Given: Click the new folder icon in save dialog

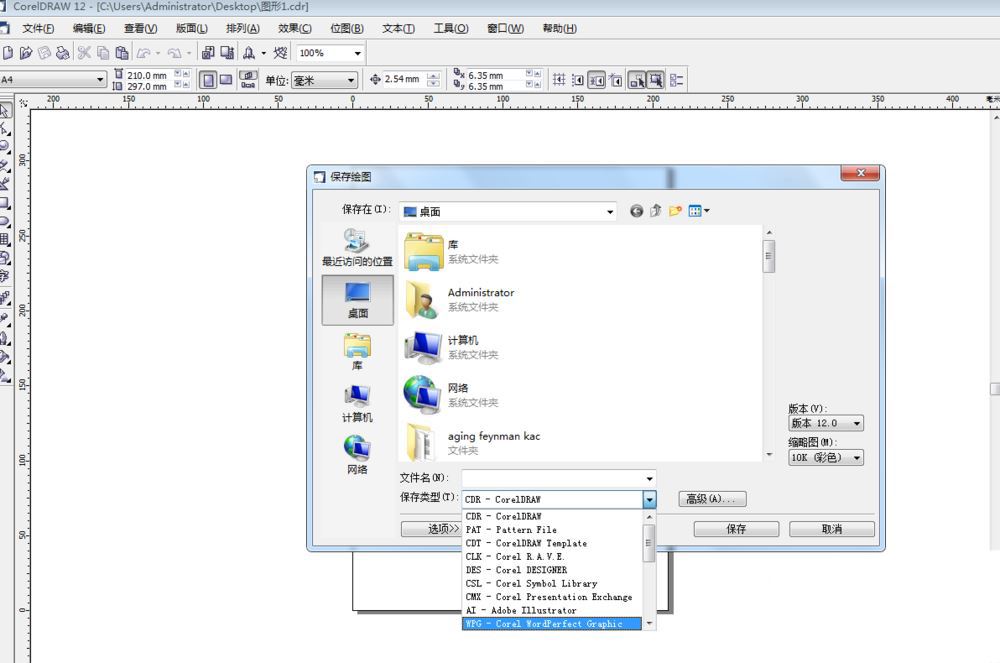Looking at the screenshot, I should coord(676,211).
